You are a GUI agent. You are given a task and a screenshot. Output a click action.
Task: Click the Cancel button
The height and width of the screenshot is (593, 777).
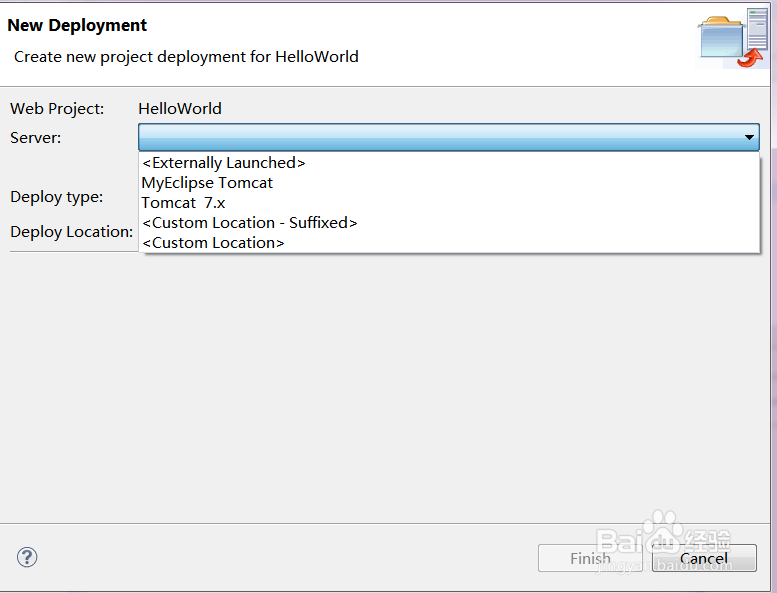coord(704,558)
